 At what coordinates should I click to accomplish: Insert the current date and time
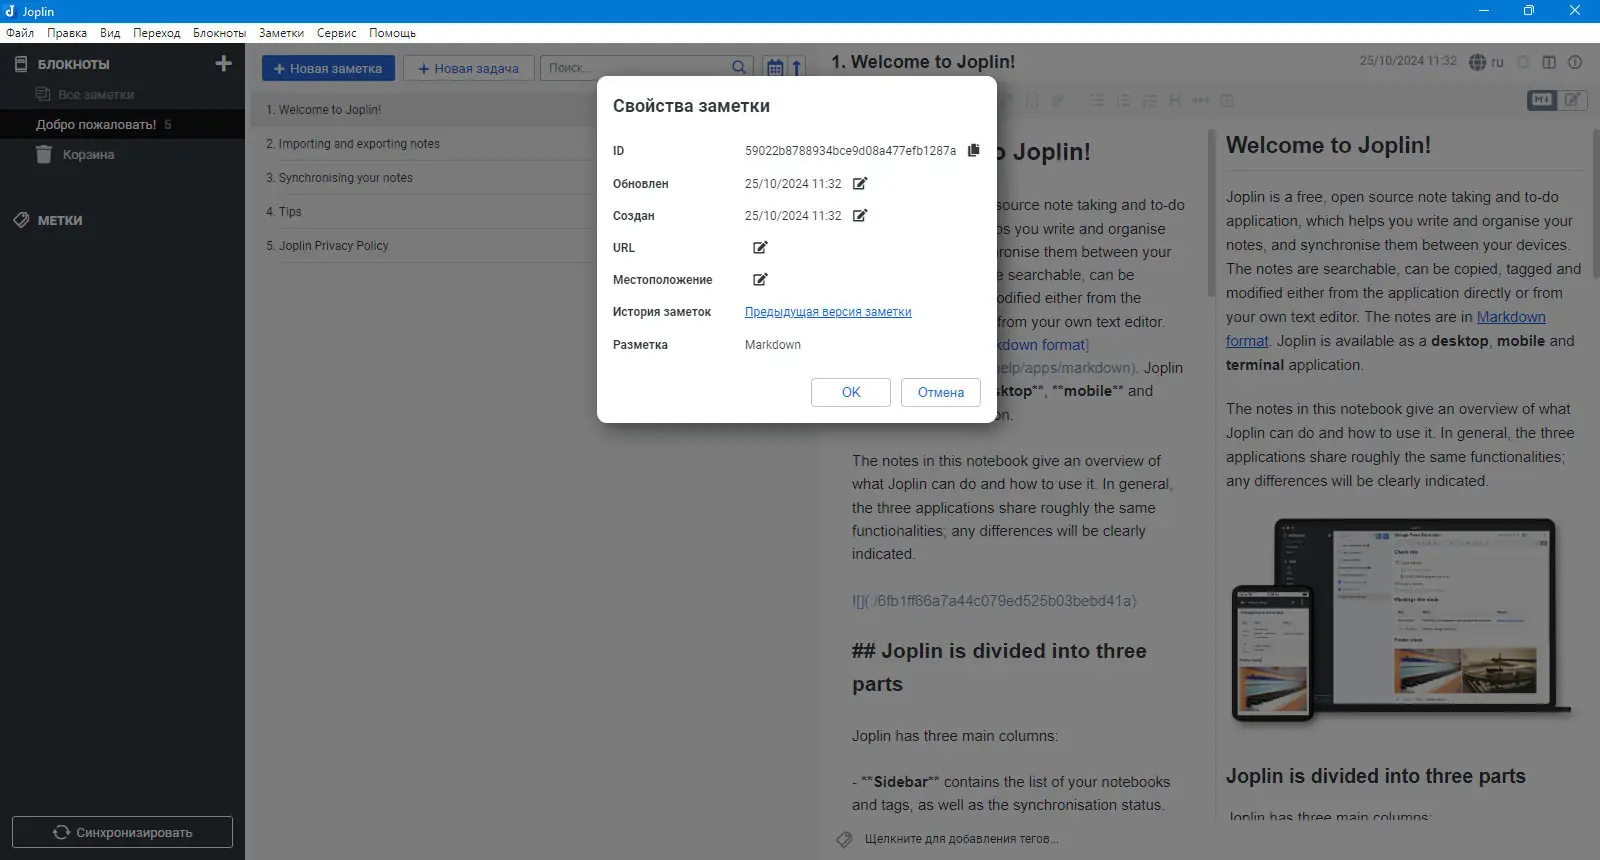coord(1227,101)
